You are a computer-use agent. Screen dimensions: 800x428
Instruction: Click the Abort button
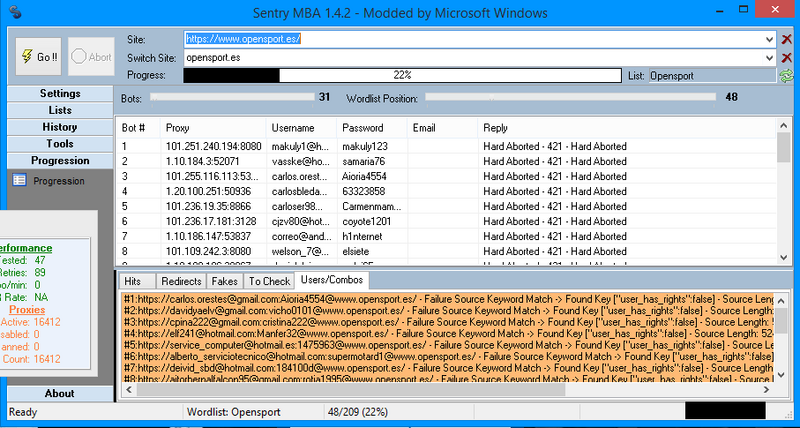(x=91, y=57)
